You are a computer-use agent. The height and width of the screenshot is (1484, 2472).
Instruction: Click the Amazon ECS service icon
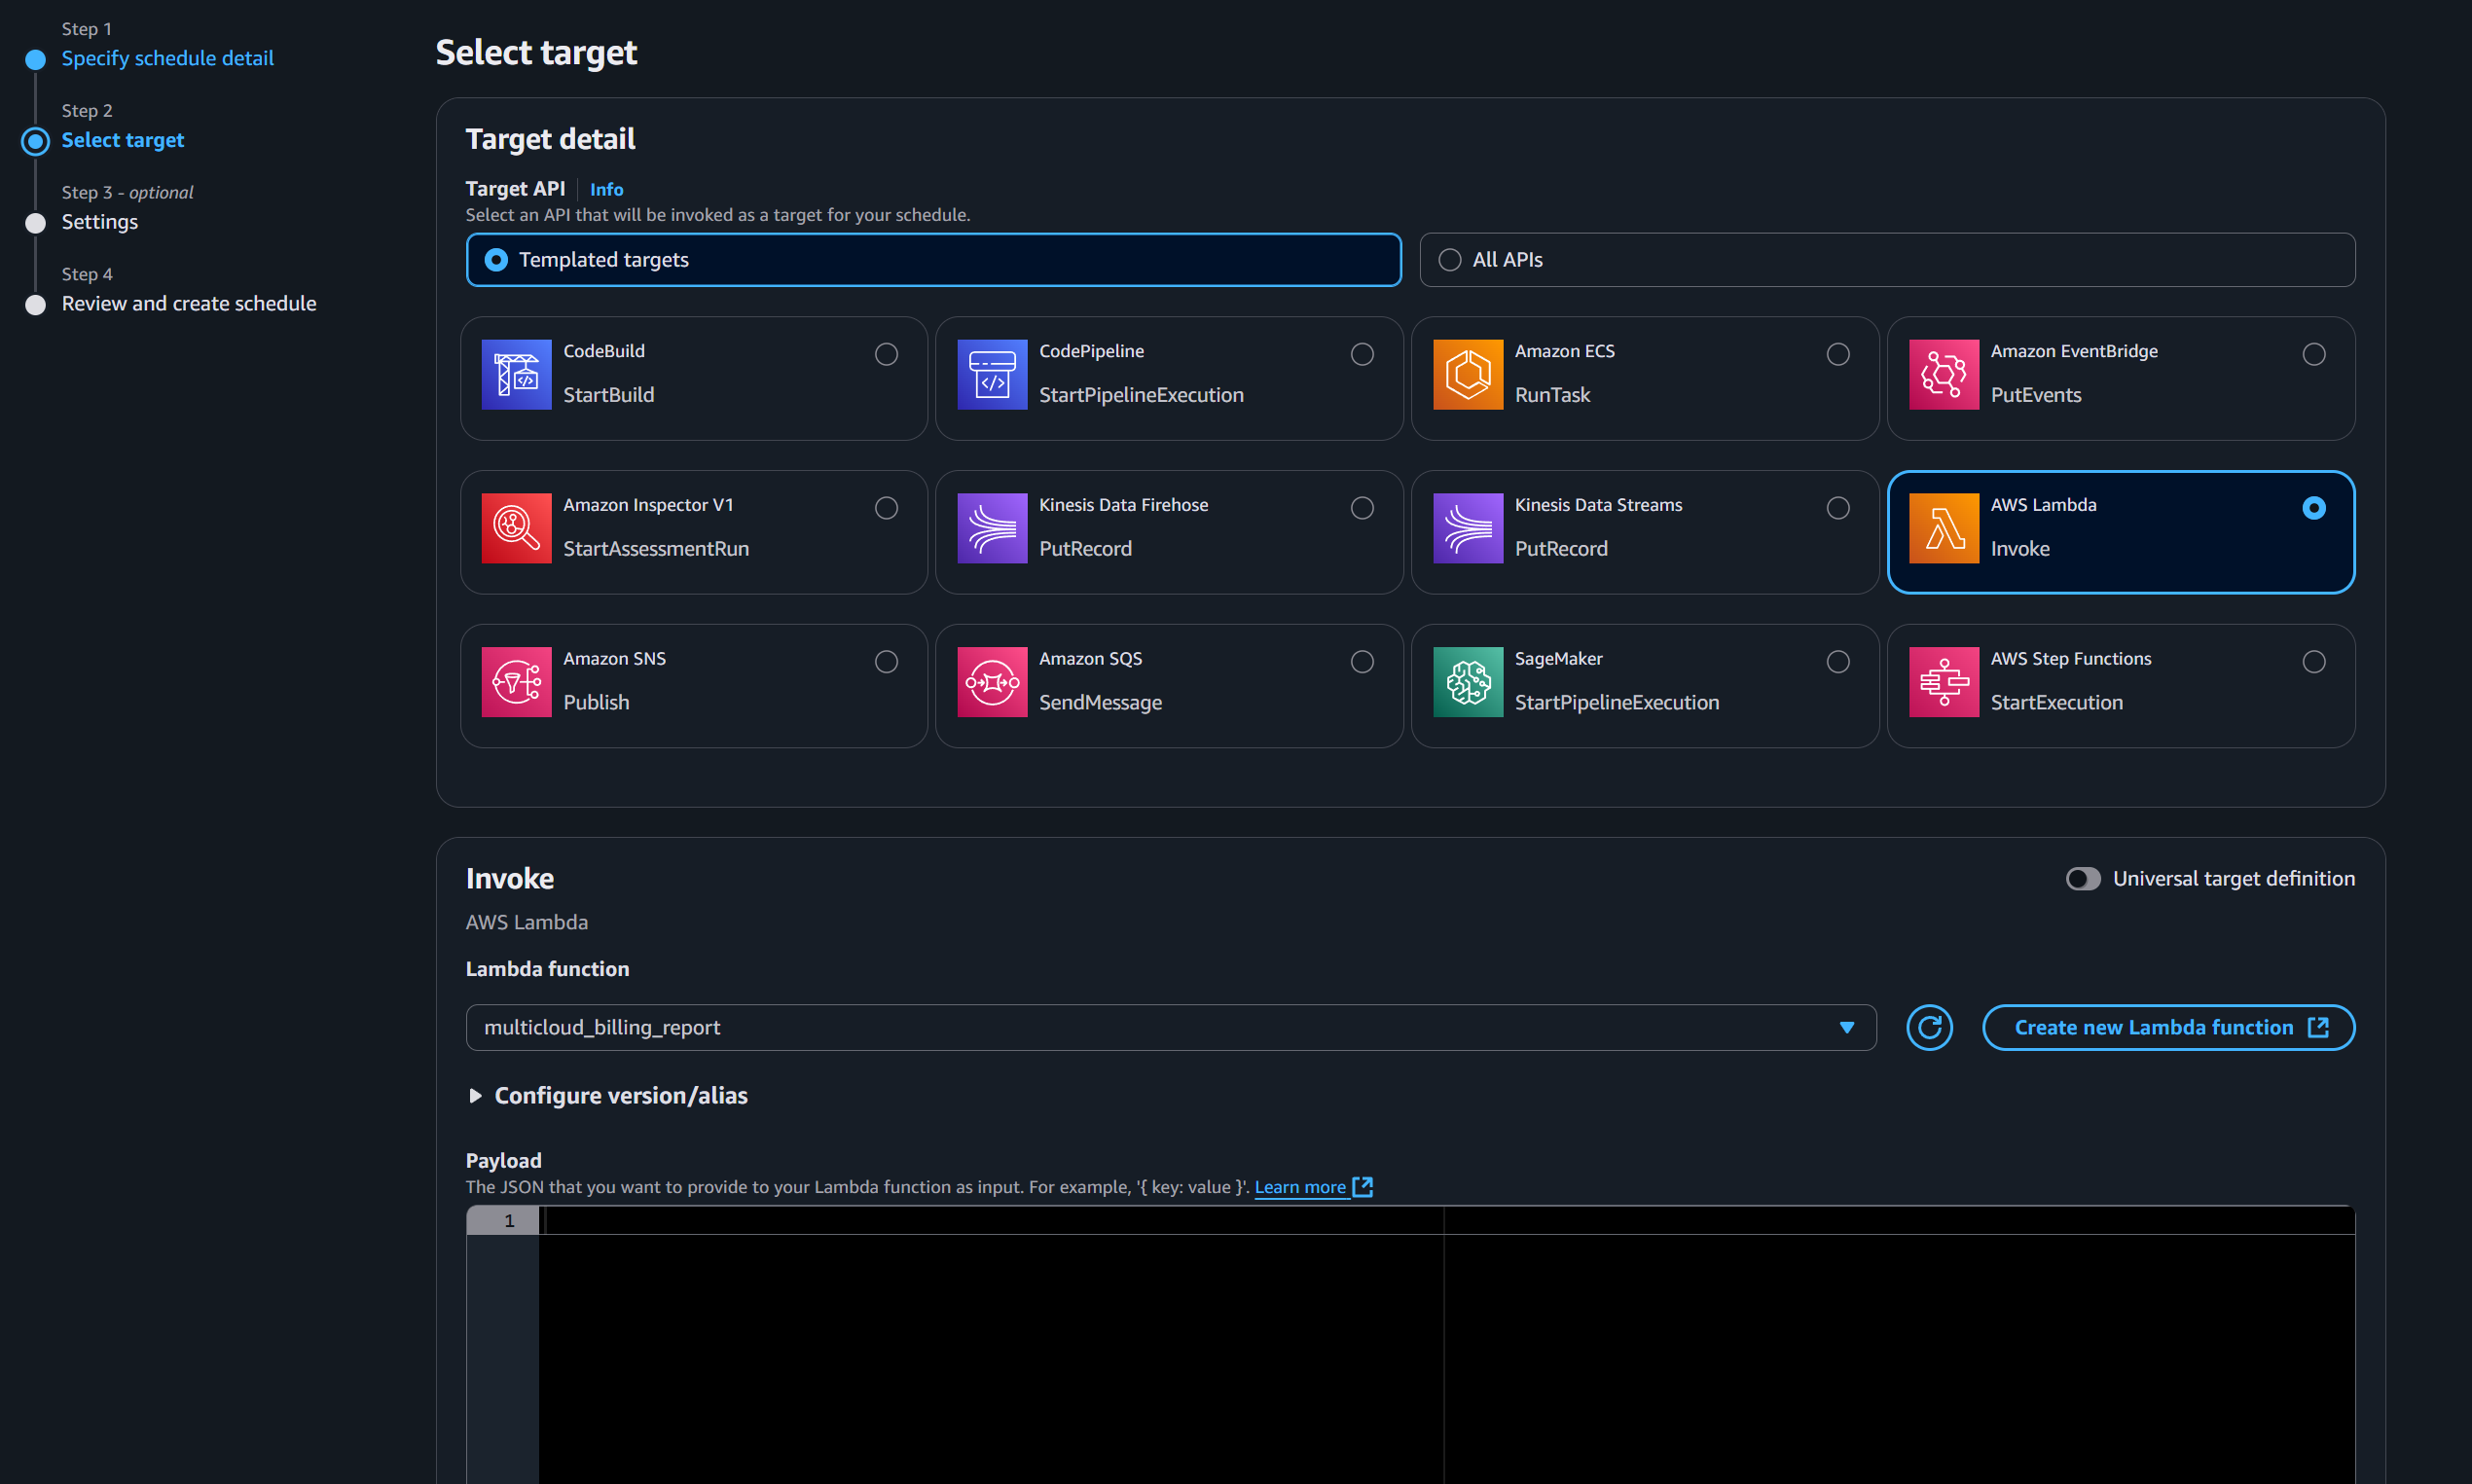pos(1468,374)
